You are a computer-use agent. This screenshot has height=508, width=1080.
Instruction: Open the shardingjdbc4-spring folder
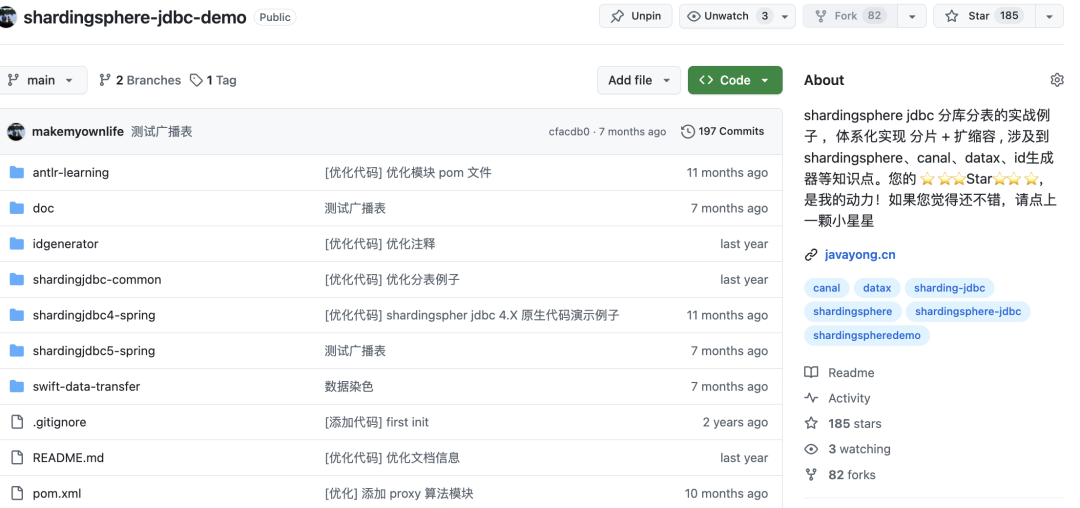(x=94, y=315)
